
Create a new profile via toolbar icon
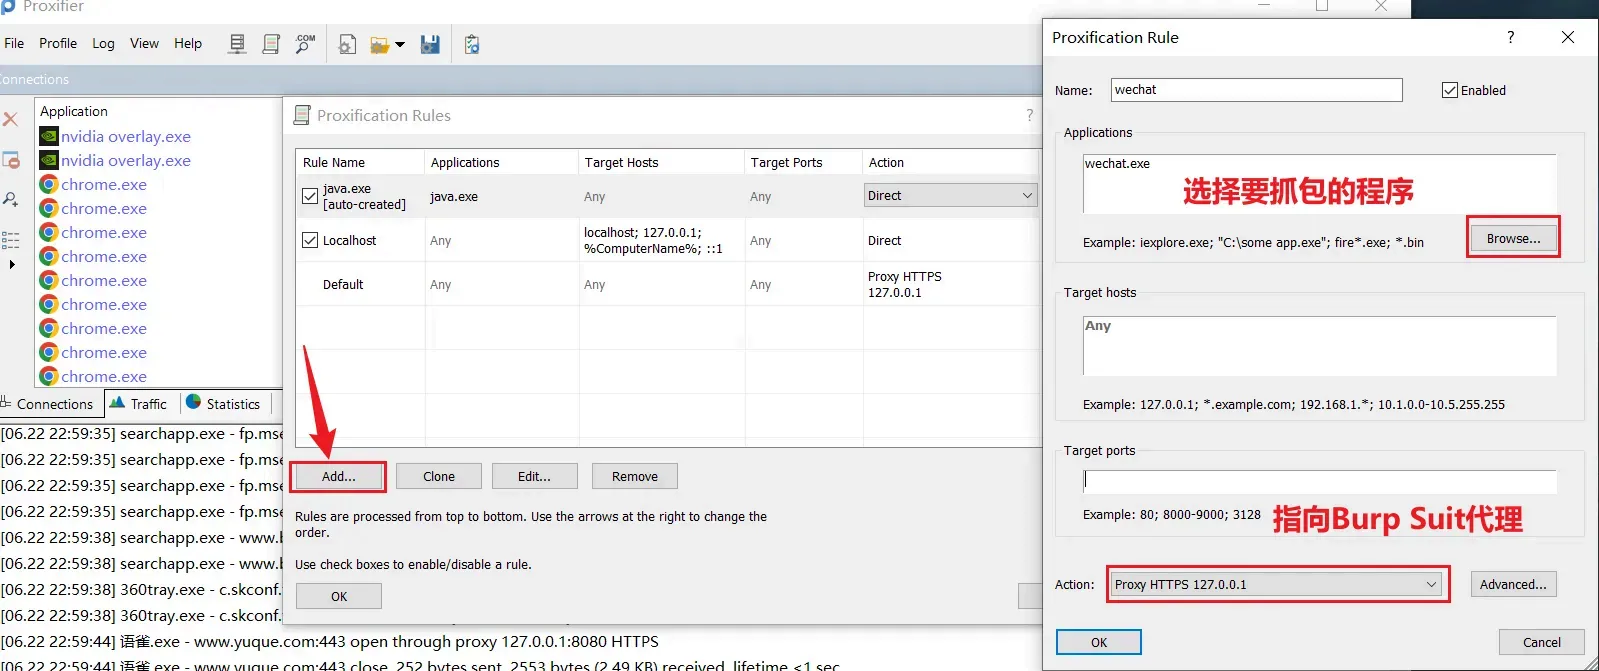[x=347, y=44]
